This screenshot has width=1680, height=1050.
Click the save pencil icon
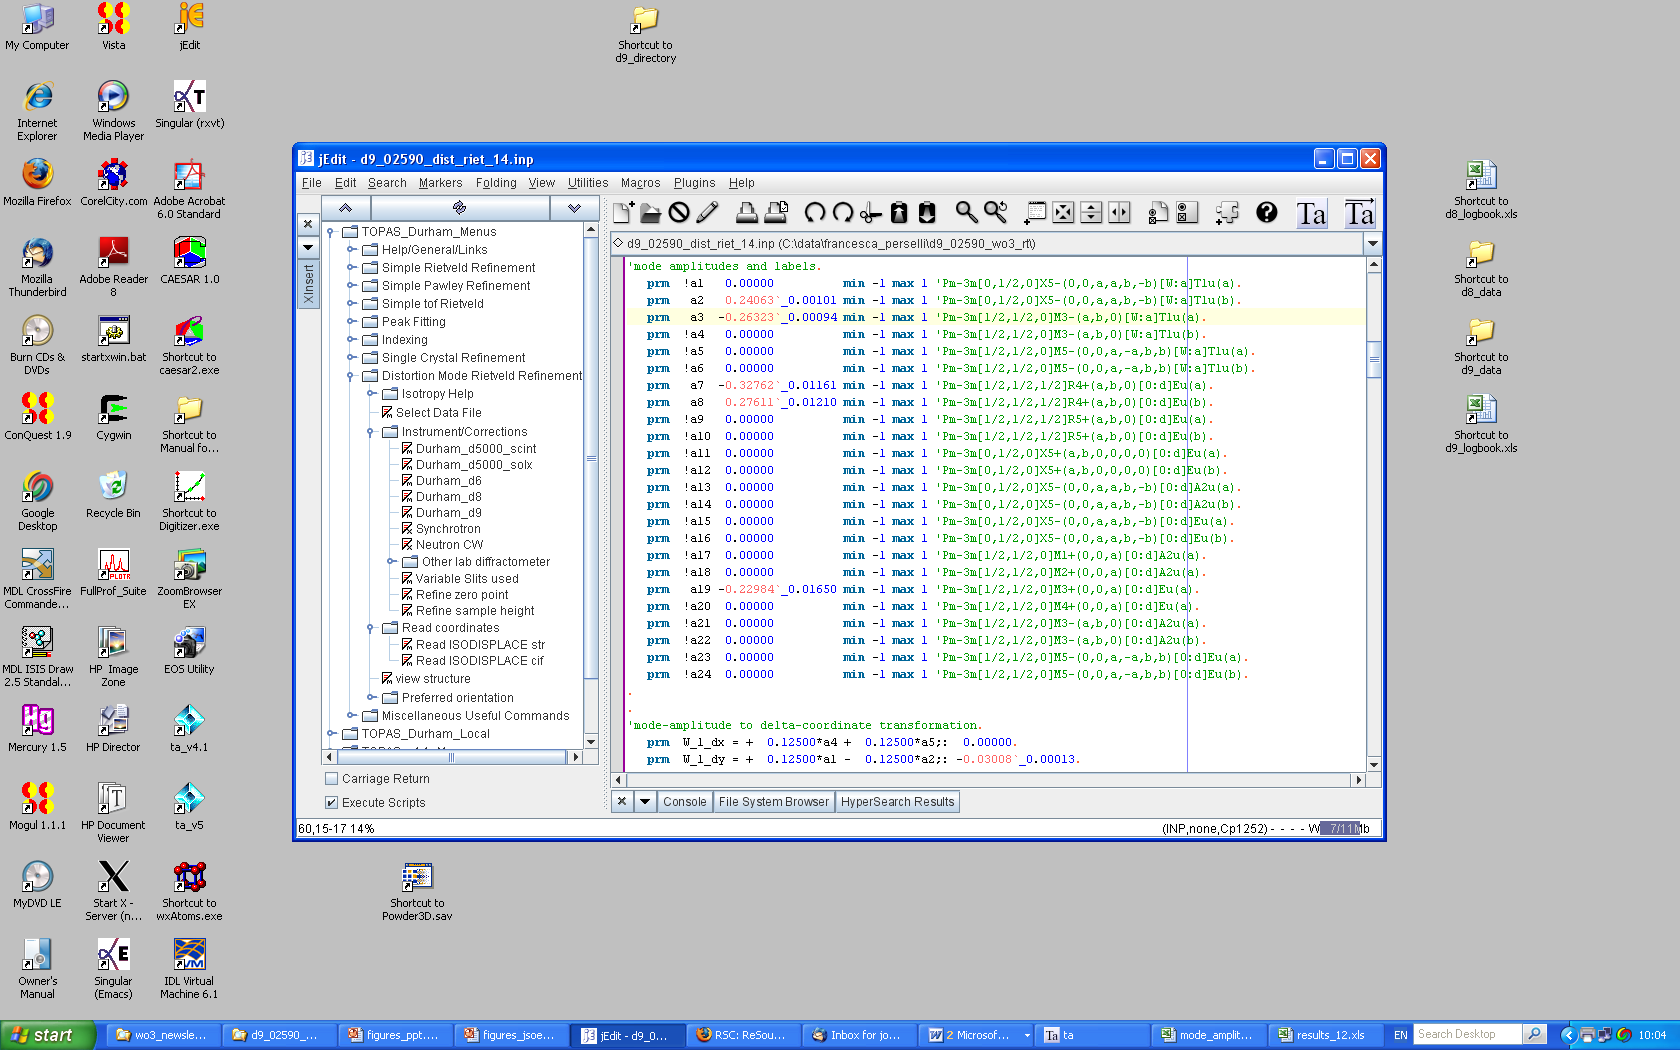click(x=707, y=212)
